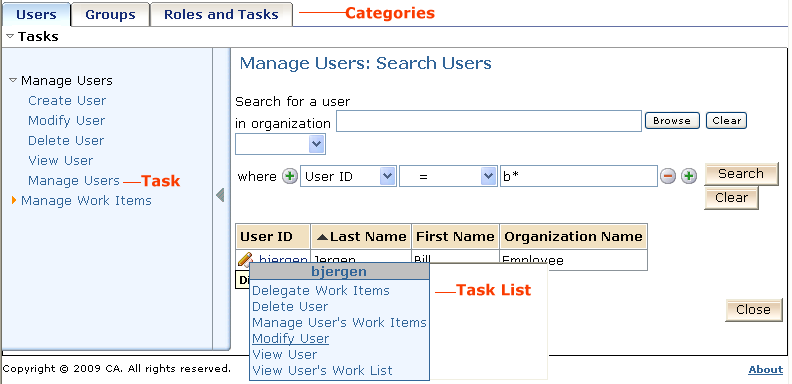Open Create User in the sidebar
792x384 pixels.
click(67, 101)
